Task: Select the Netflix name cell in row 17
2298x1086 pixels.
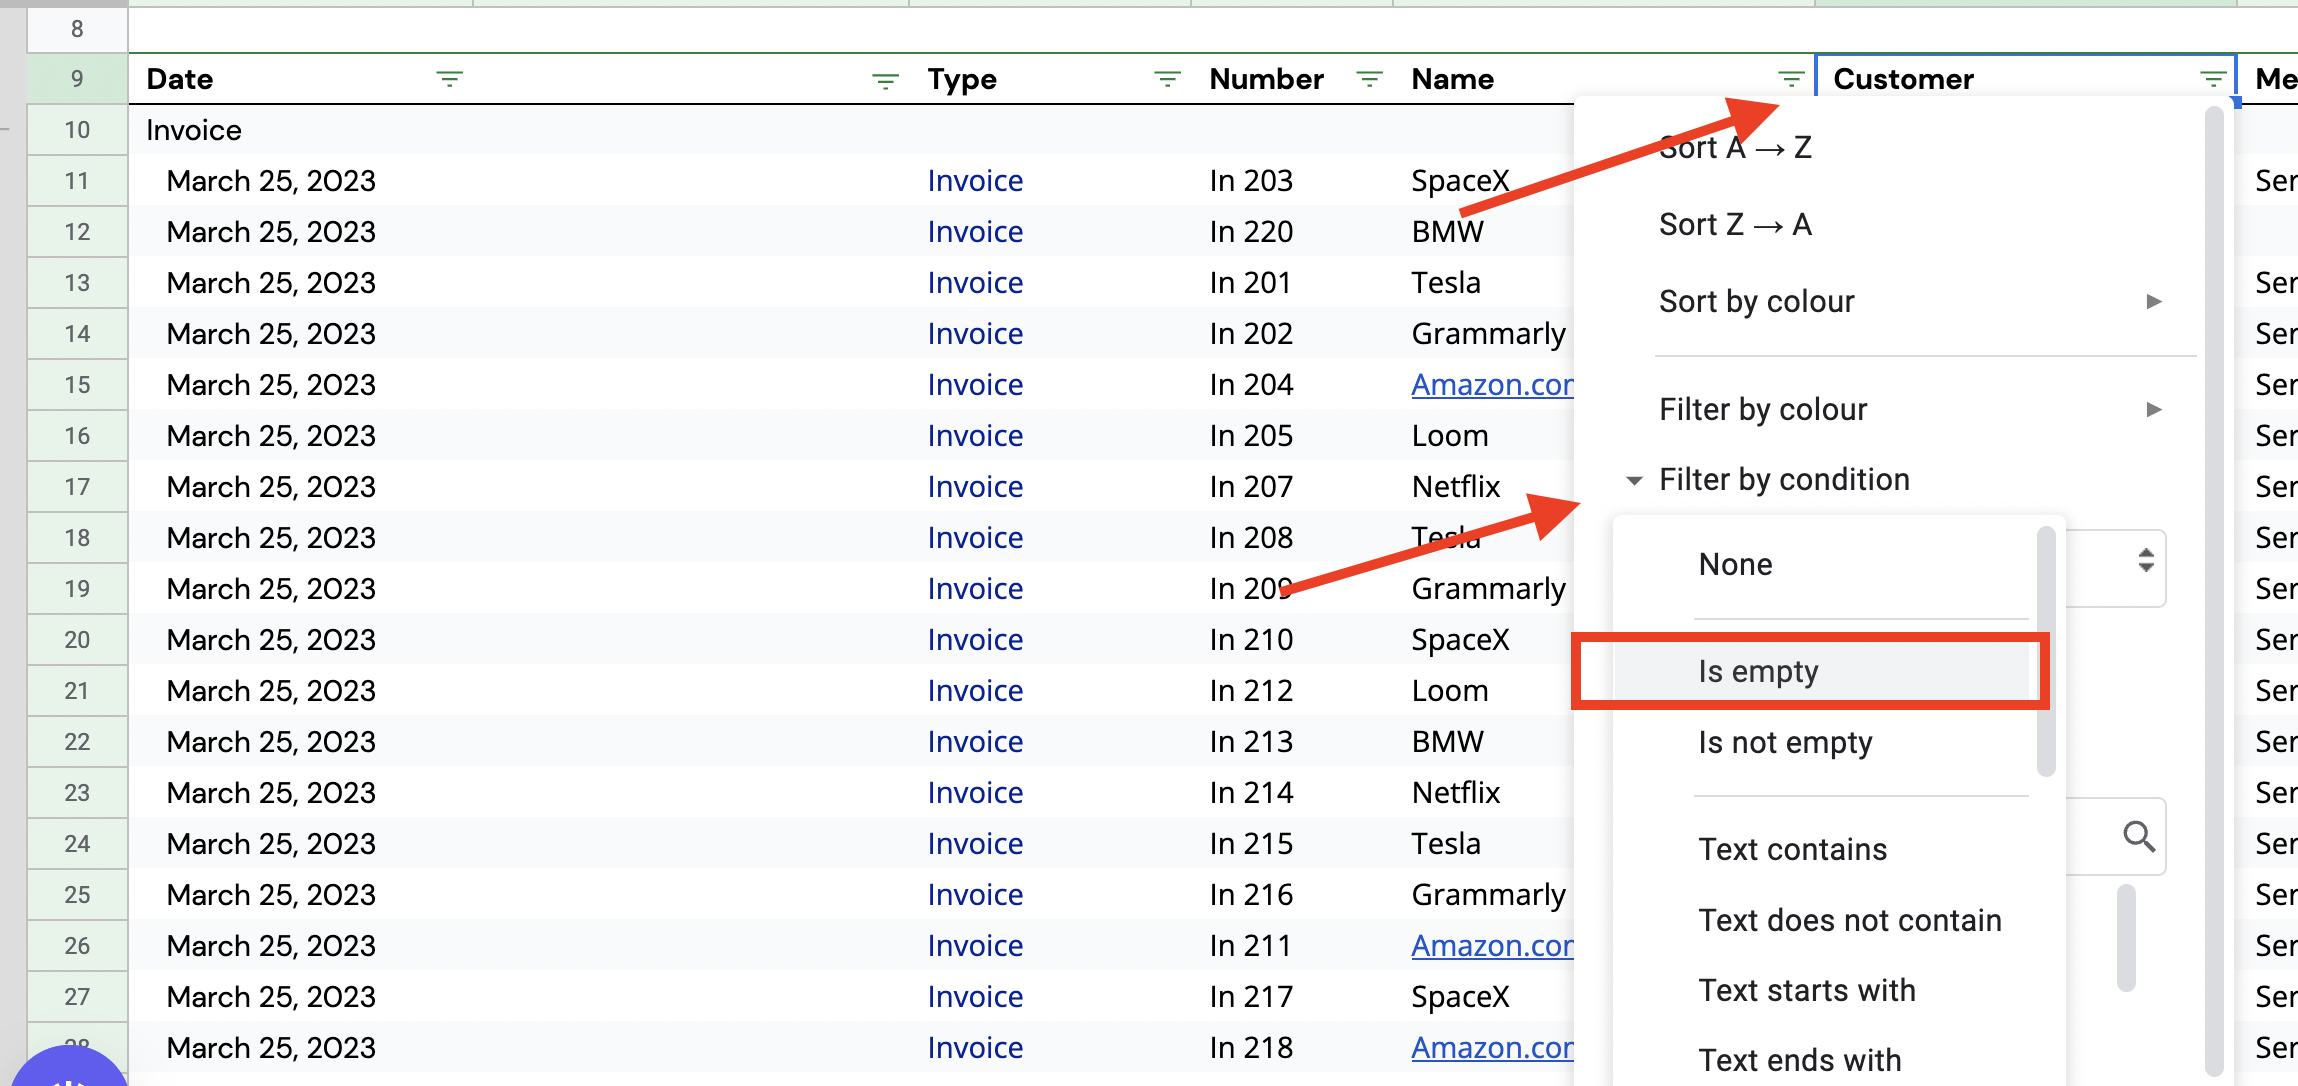Action: coord(1456,487)
